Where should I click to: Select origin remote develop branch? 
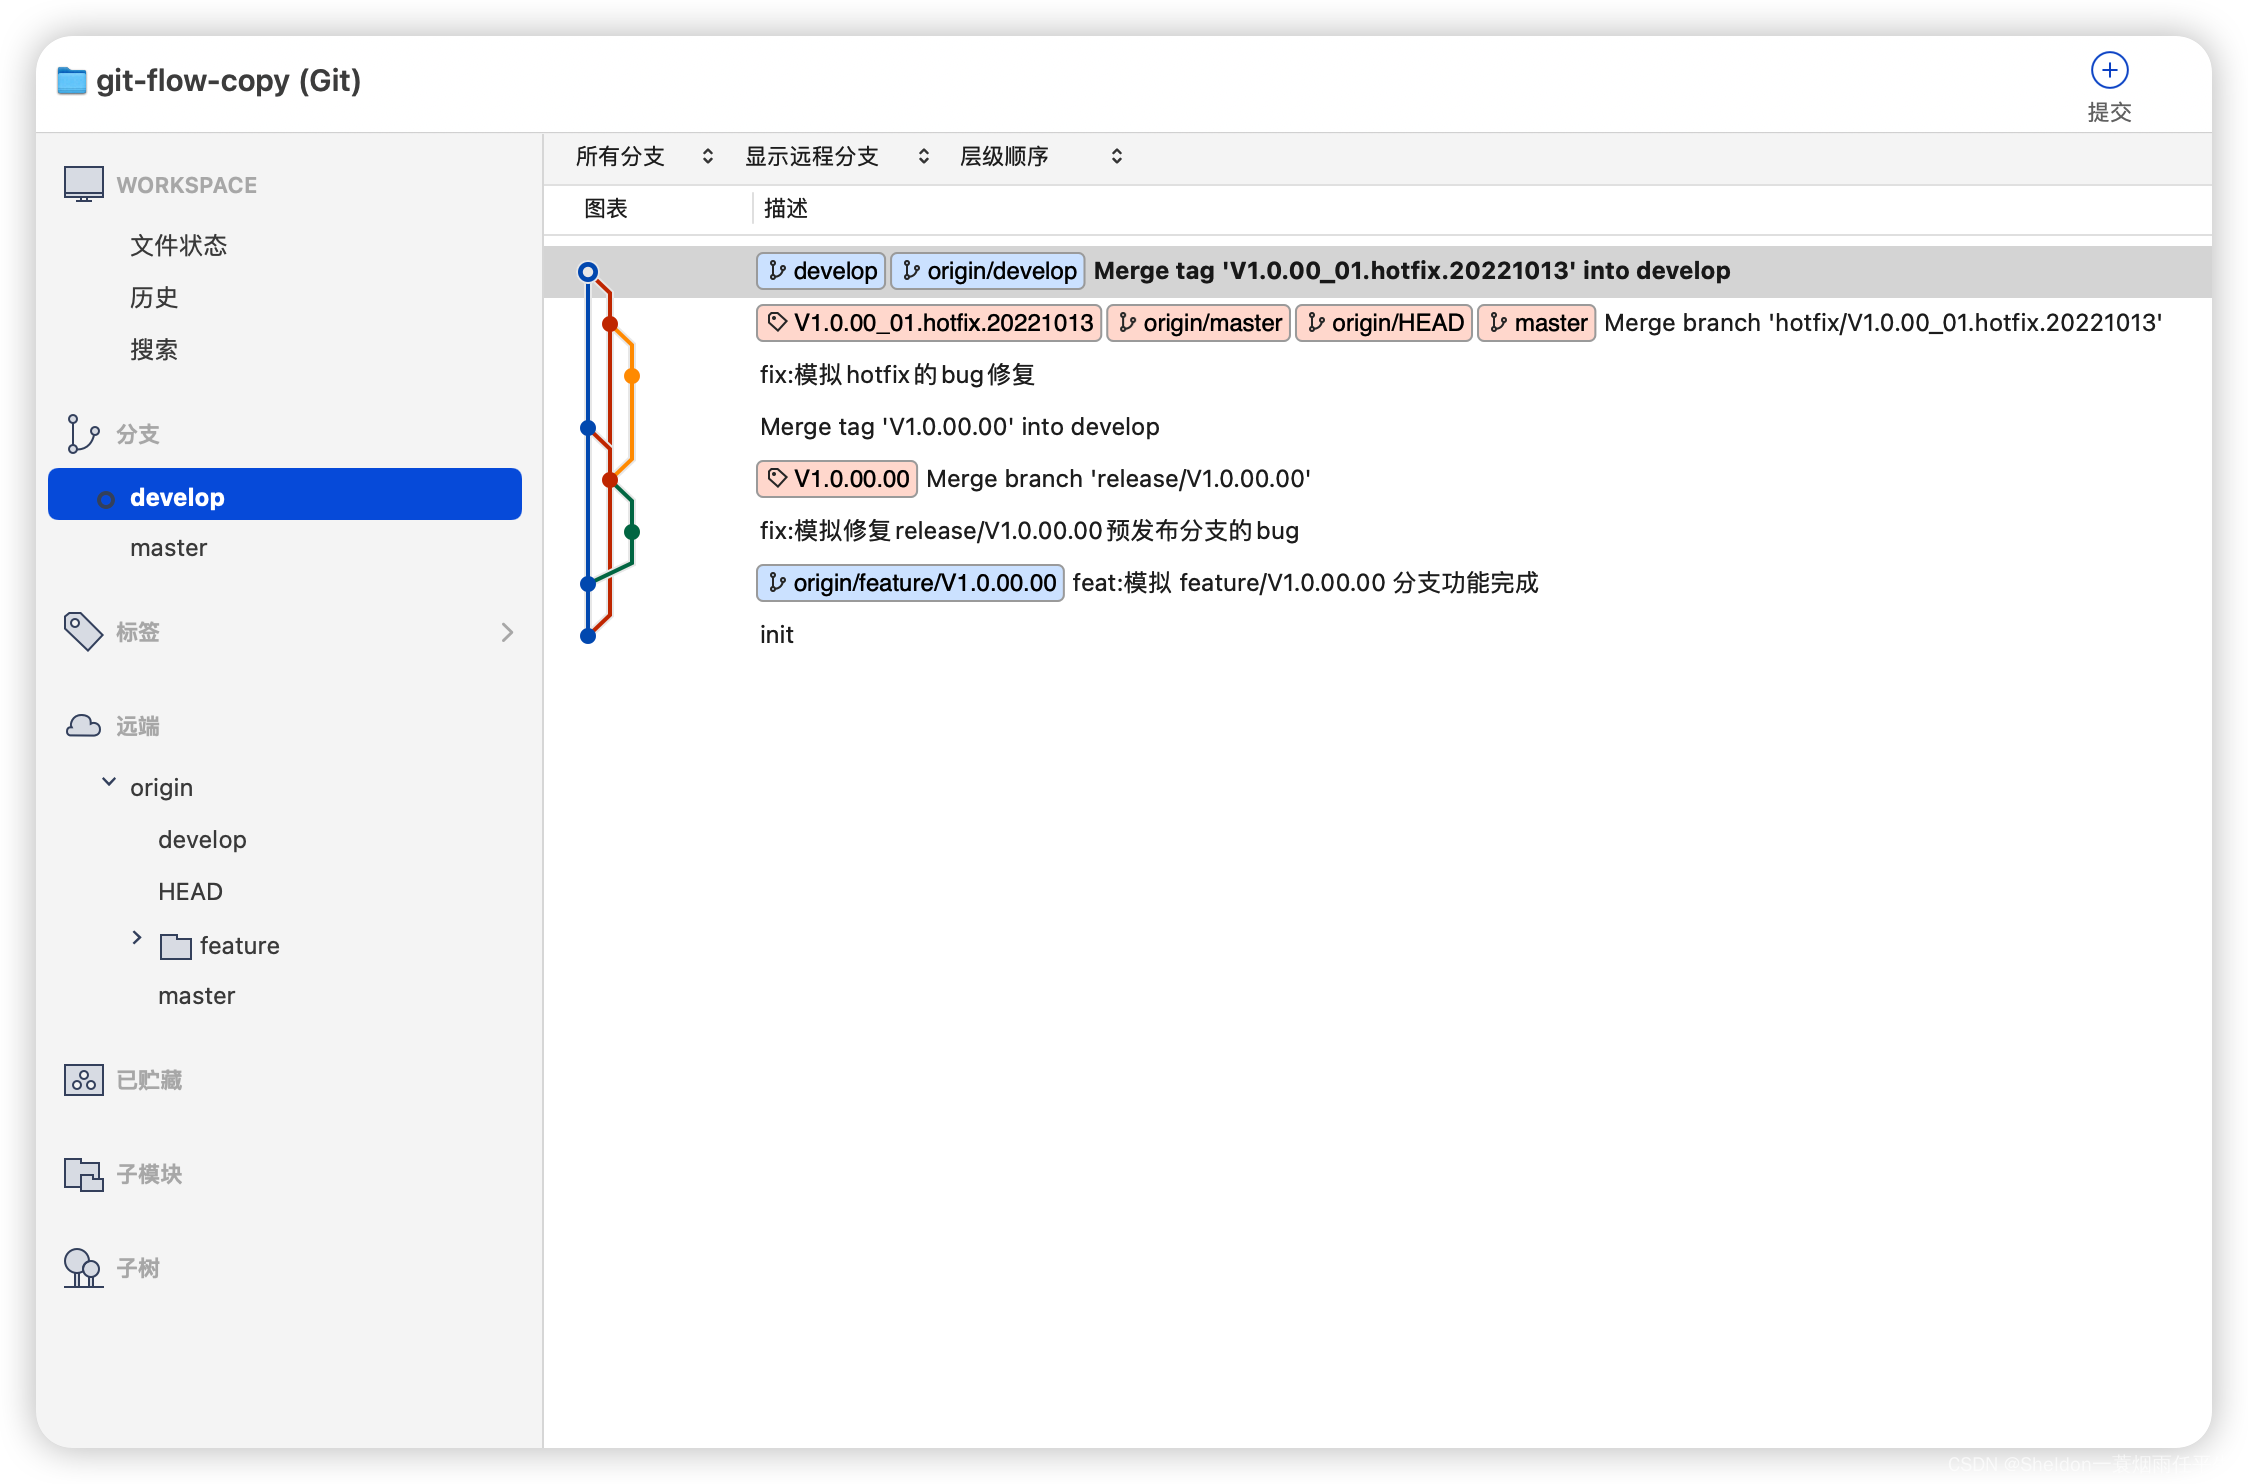click(x=202, y=839)
